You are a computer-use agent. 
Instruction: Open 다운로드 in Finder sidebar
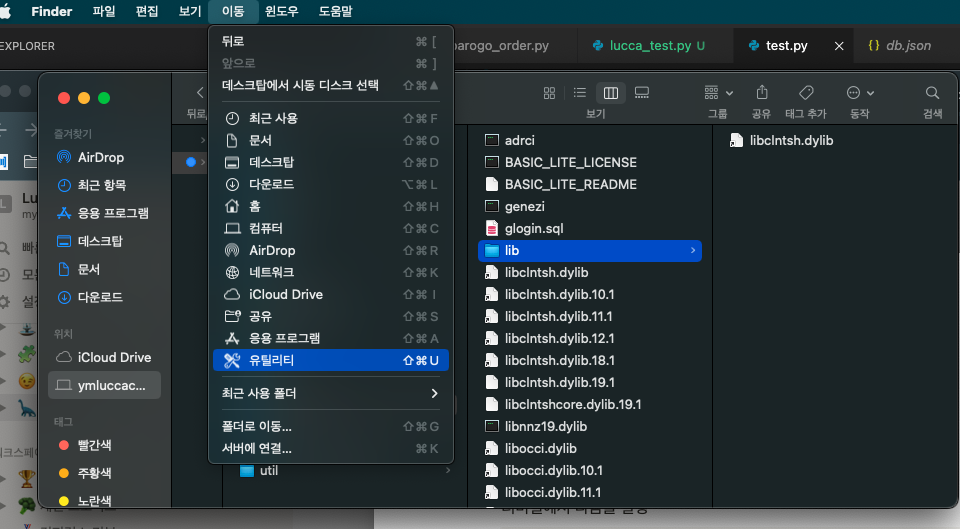pos(104,298)
